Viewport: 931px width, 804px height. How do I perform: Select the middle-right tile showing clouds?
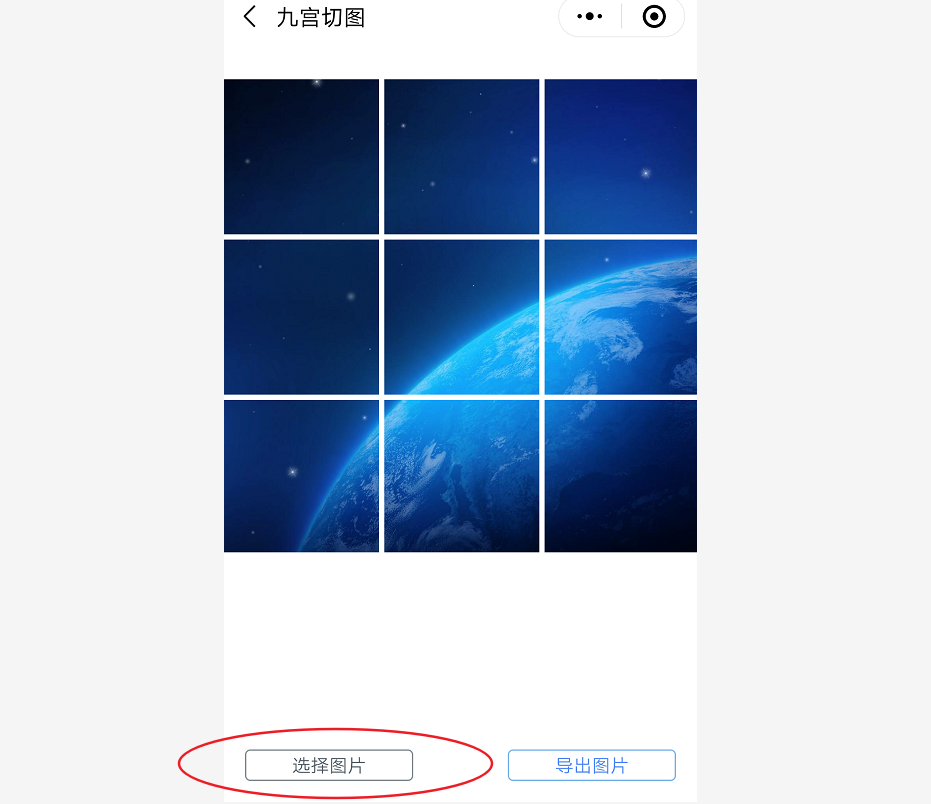pos(620,317)
